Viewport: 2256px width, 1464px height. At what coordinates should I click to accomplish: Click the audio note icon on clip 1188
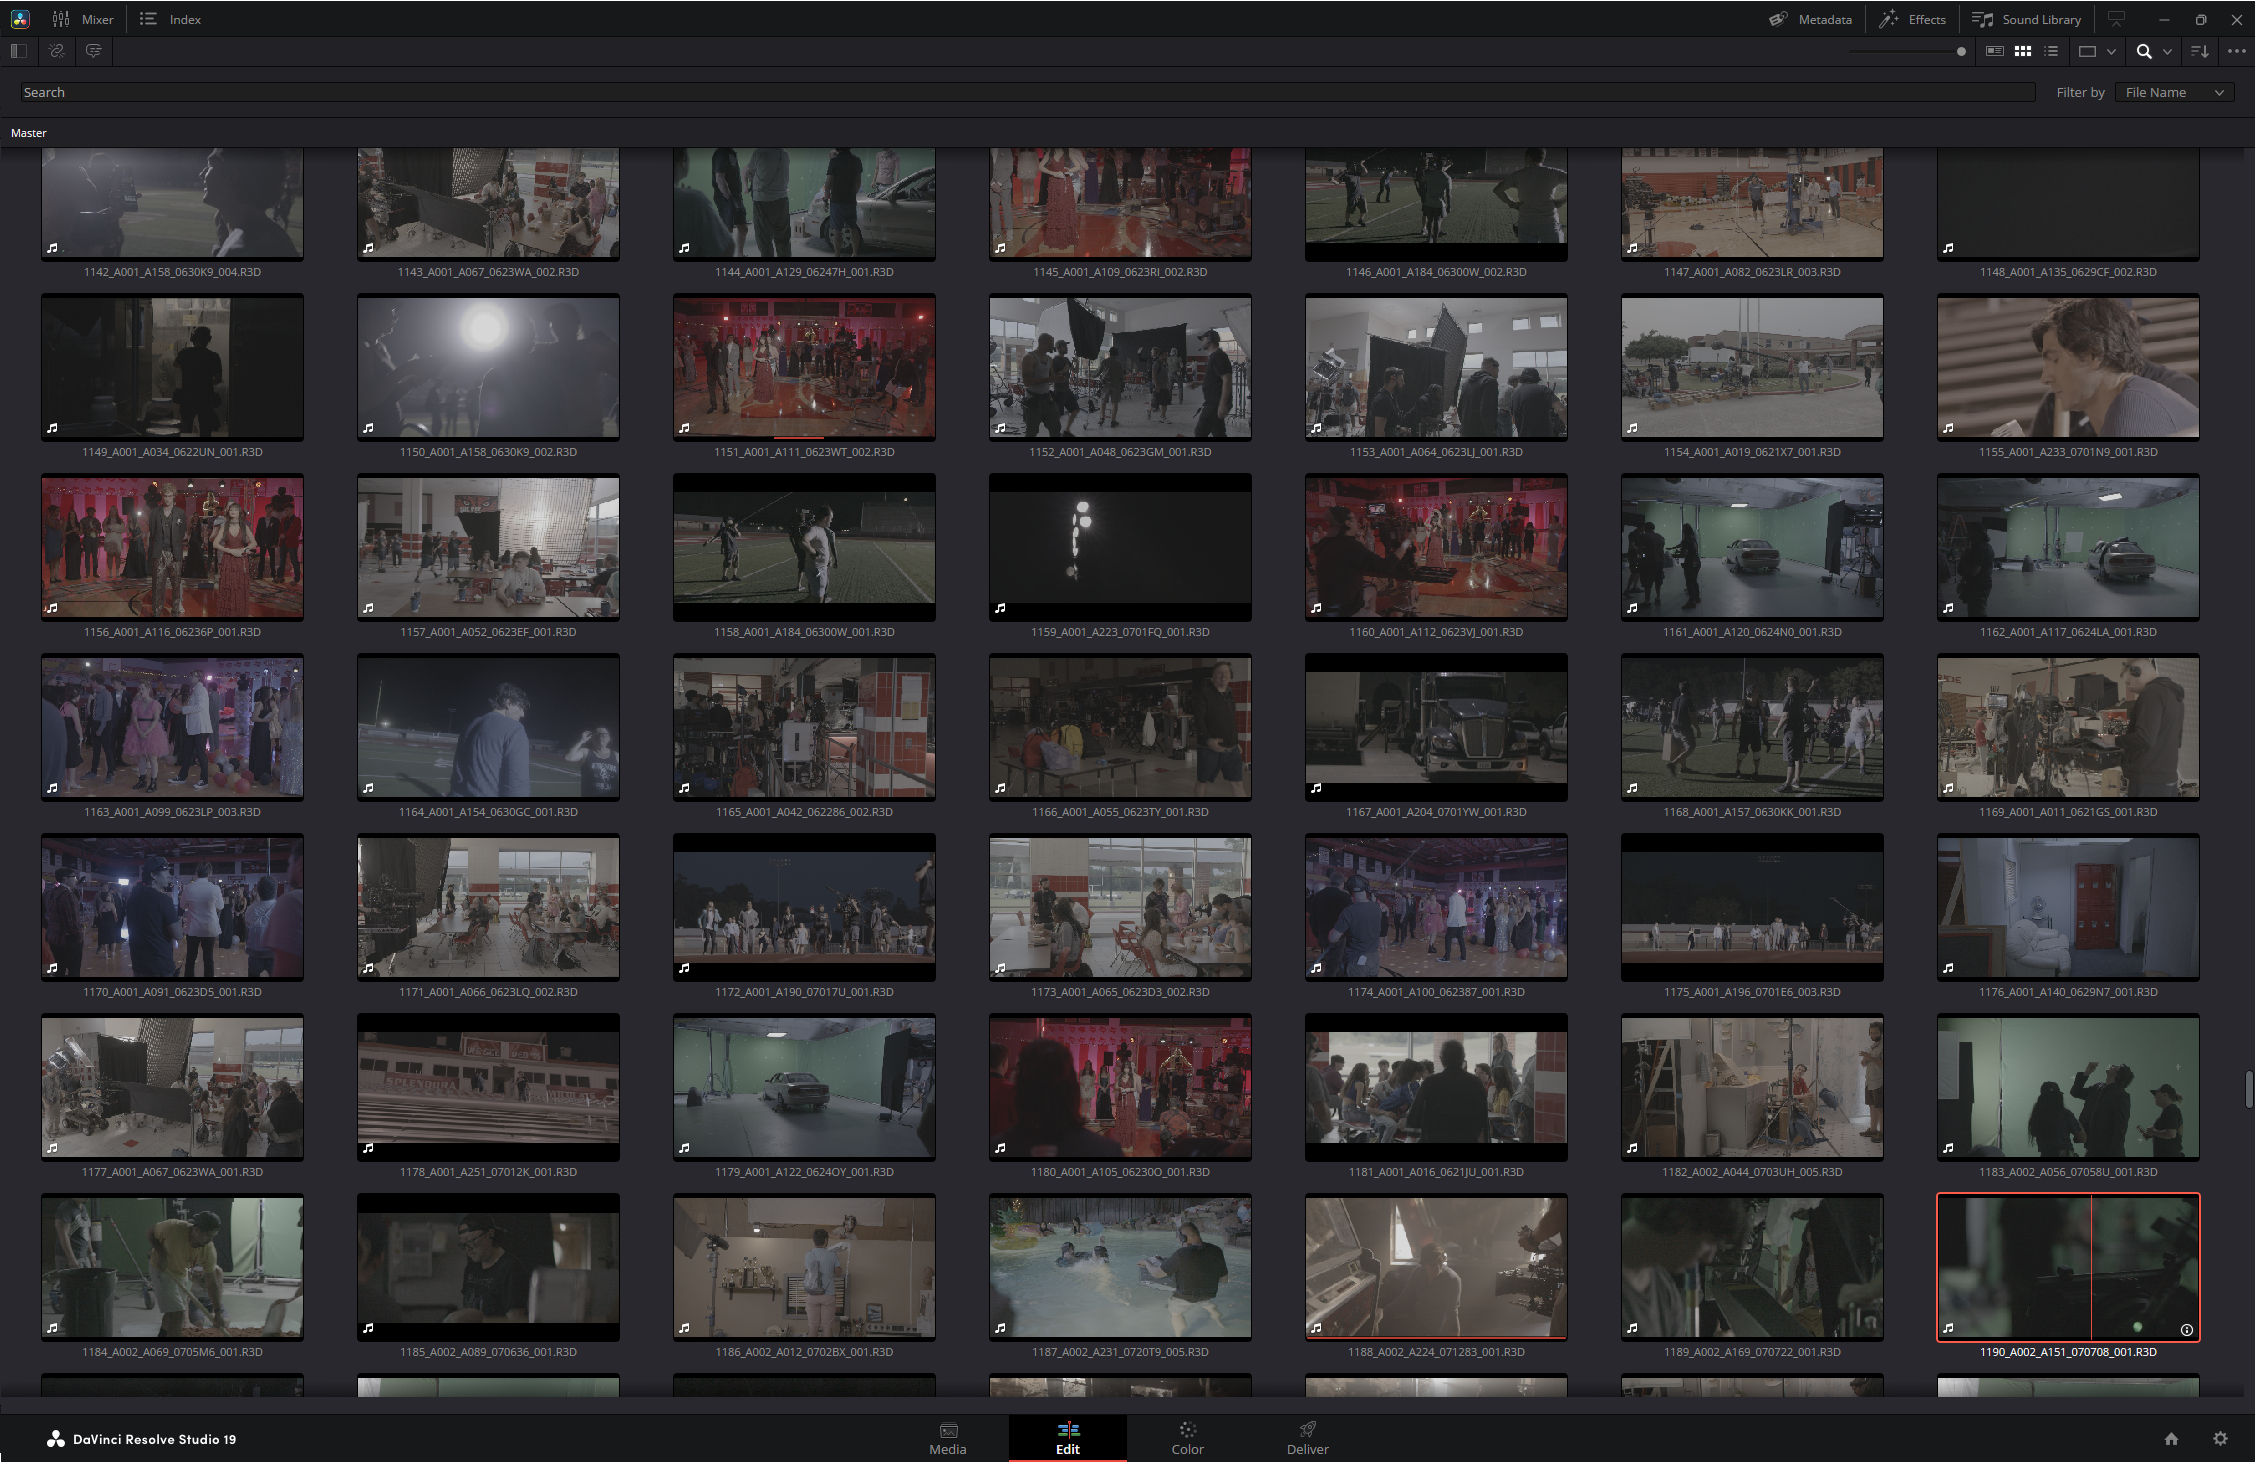[1316, 1328]
